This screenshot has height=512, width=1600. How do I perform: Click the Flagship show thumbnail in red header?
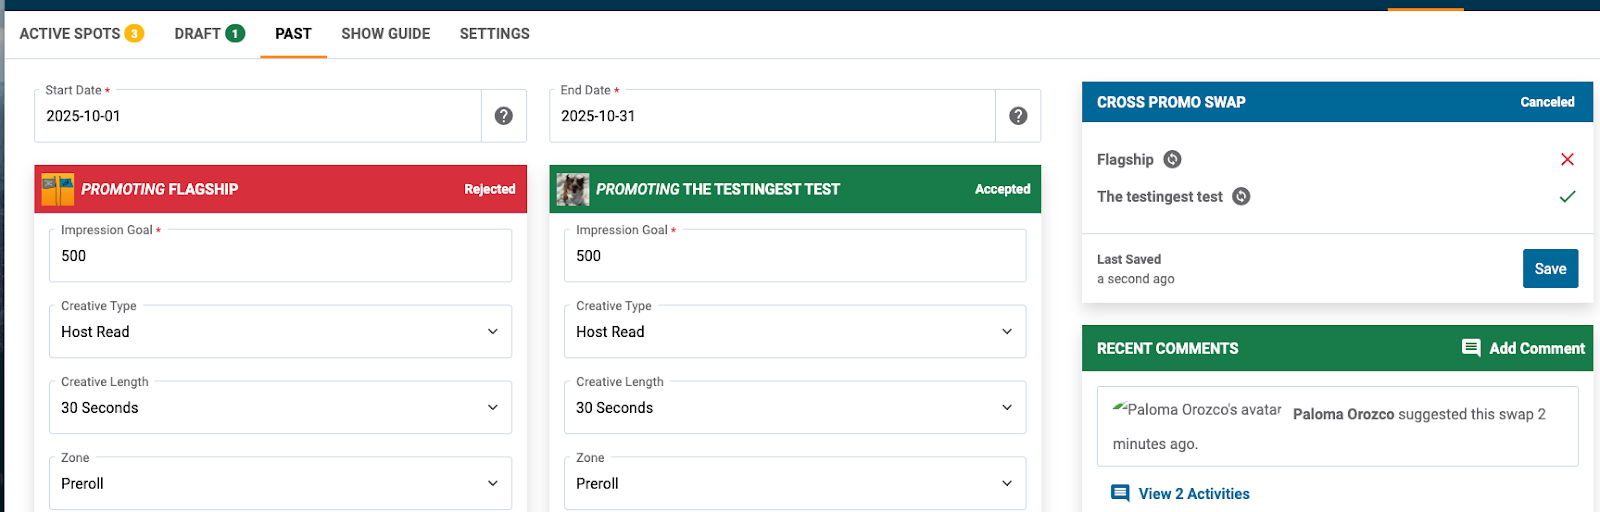pyautogui.click(x=58, y=189)
